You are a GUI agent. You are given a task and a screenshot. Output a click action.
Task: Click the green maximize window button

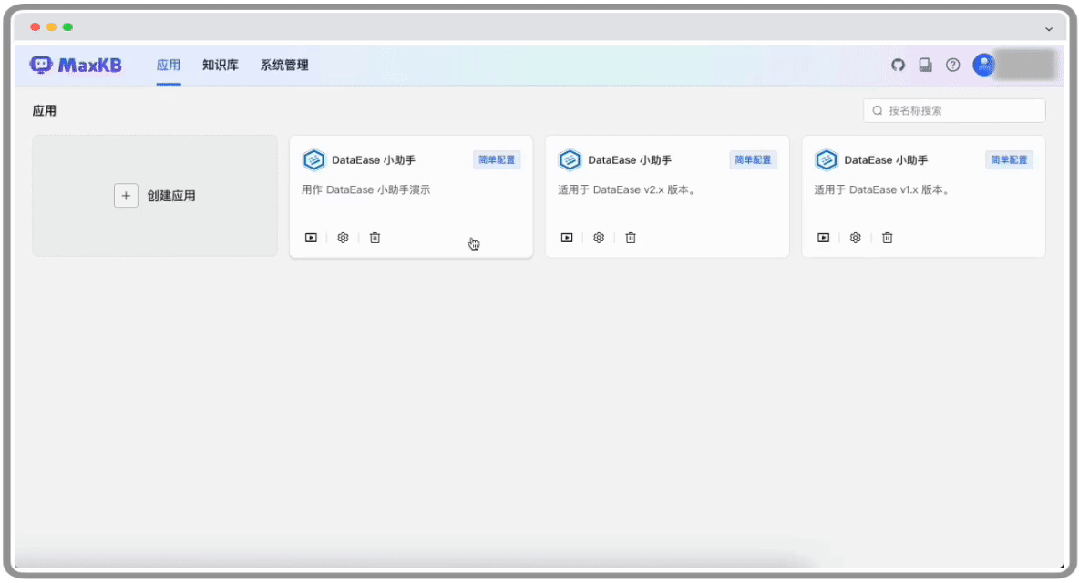[x=68, y=28]
